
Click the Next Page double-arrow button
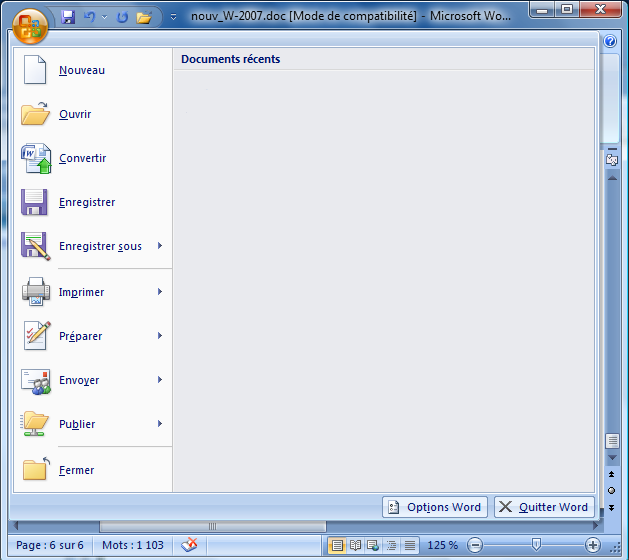pyautogui.click(x=611, y=508)
